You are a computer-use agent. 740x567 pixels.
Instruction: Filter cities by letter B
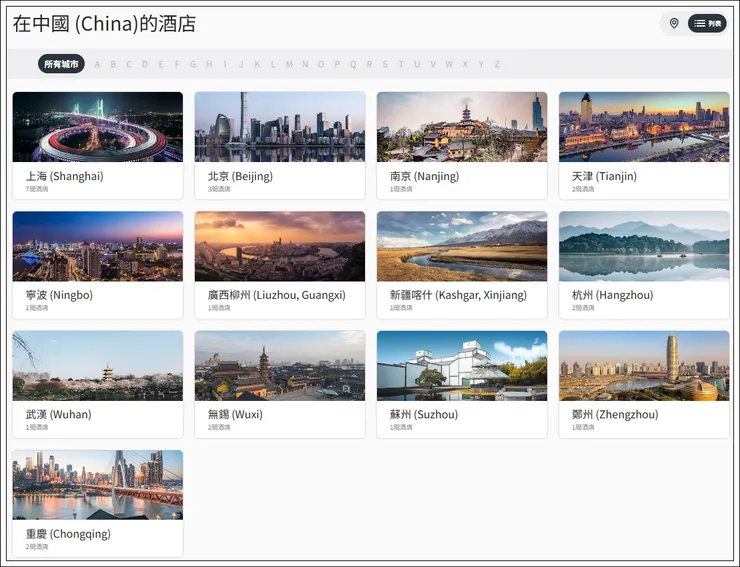(x=113, y=64)
